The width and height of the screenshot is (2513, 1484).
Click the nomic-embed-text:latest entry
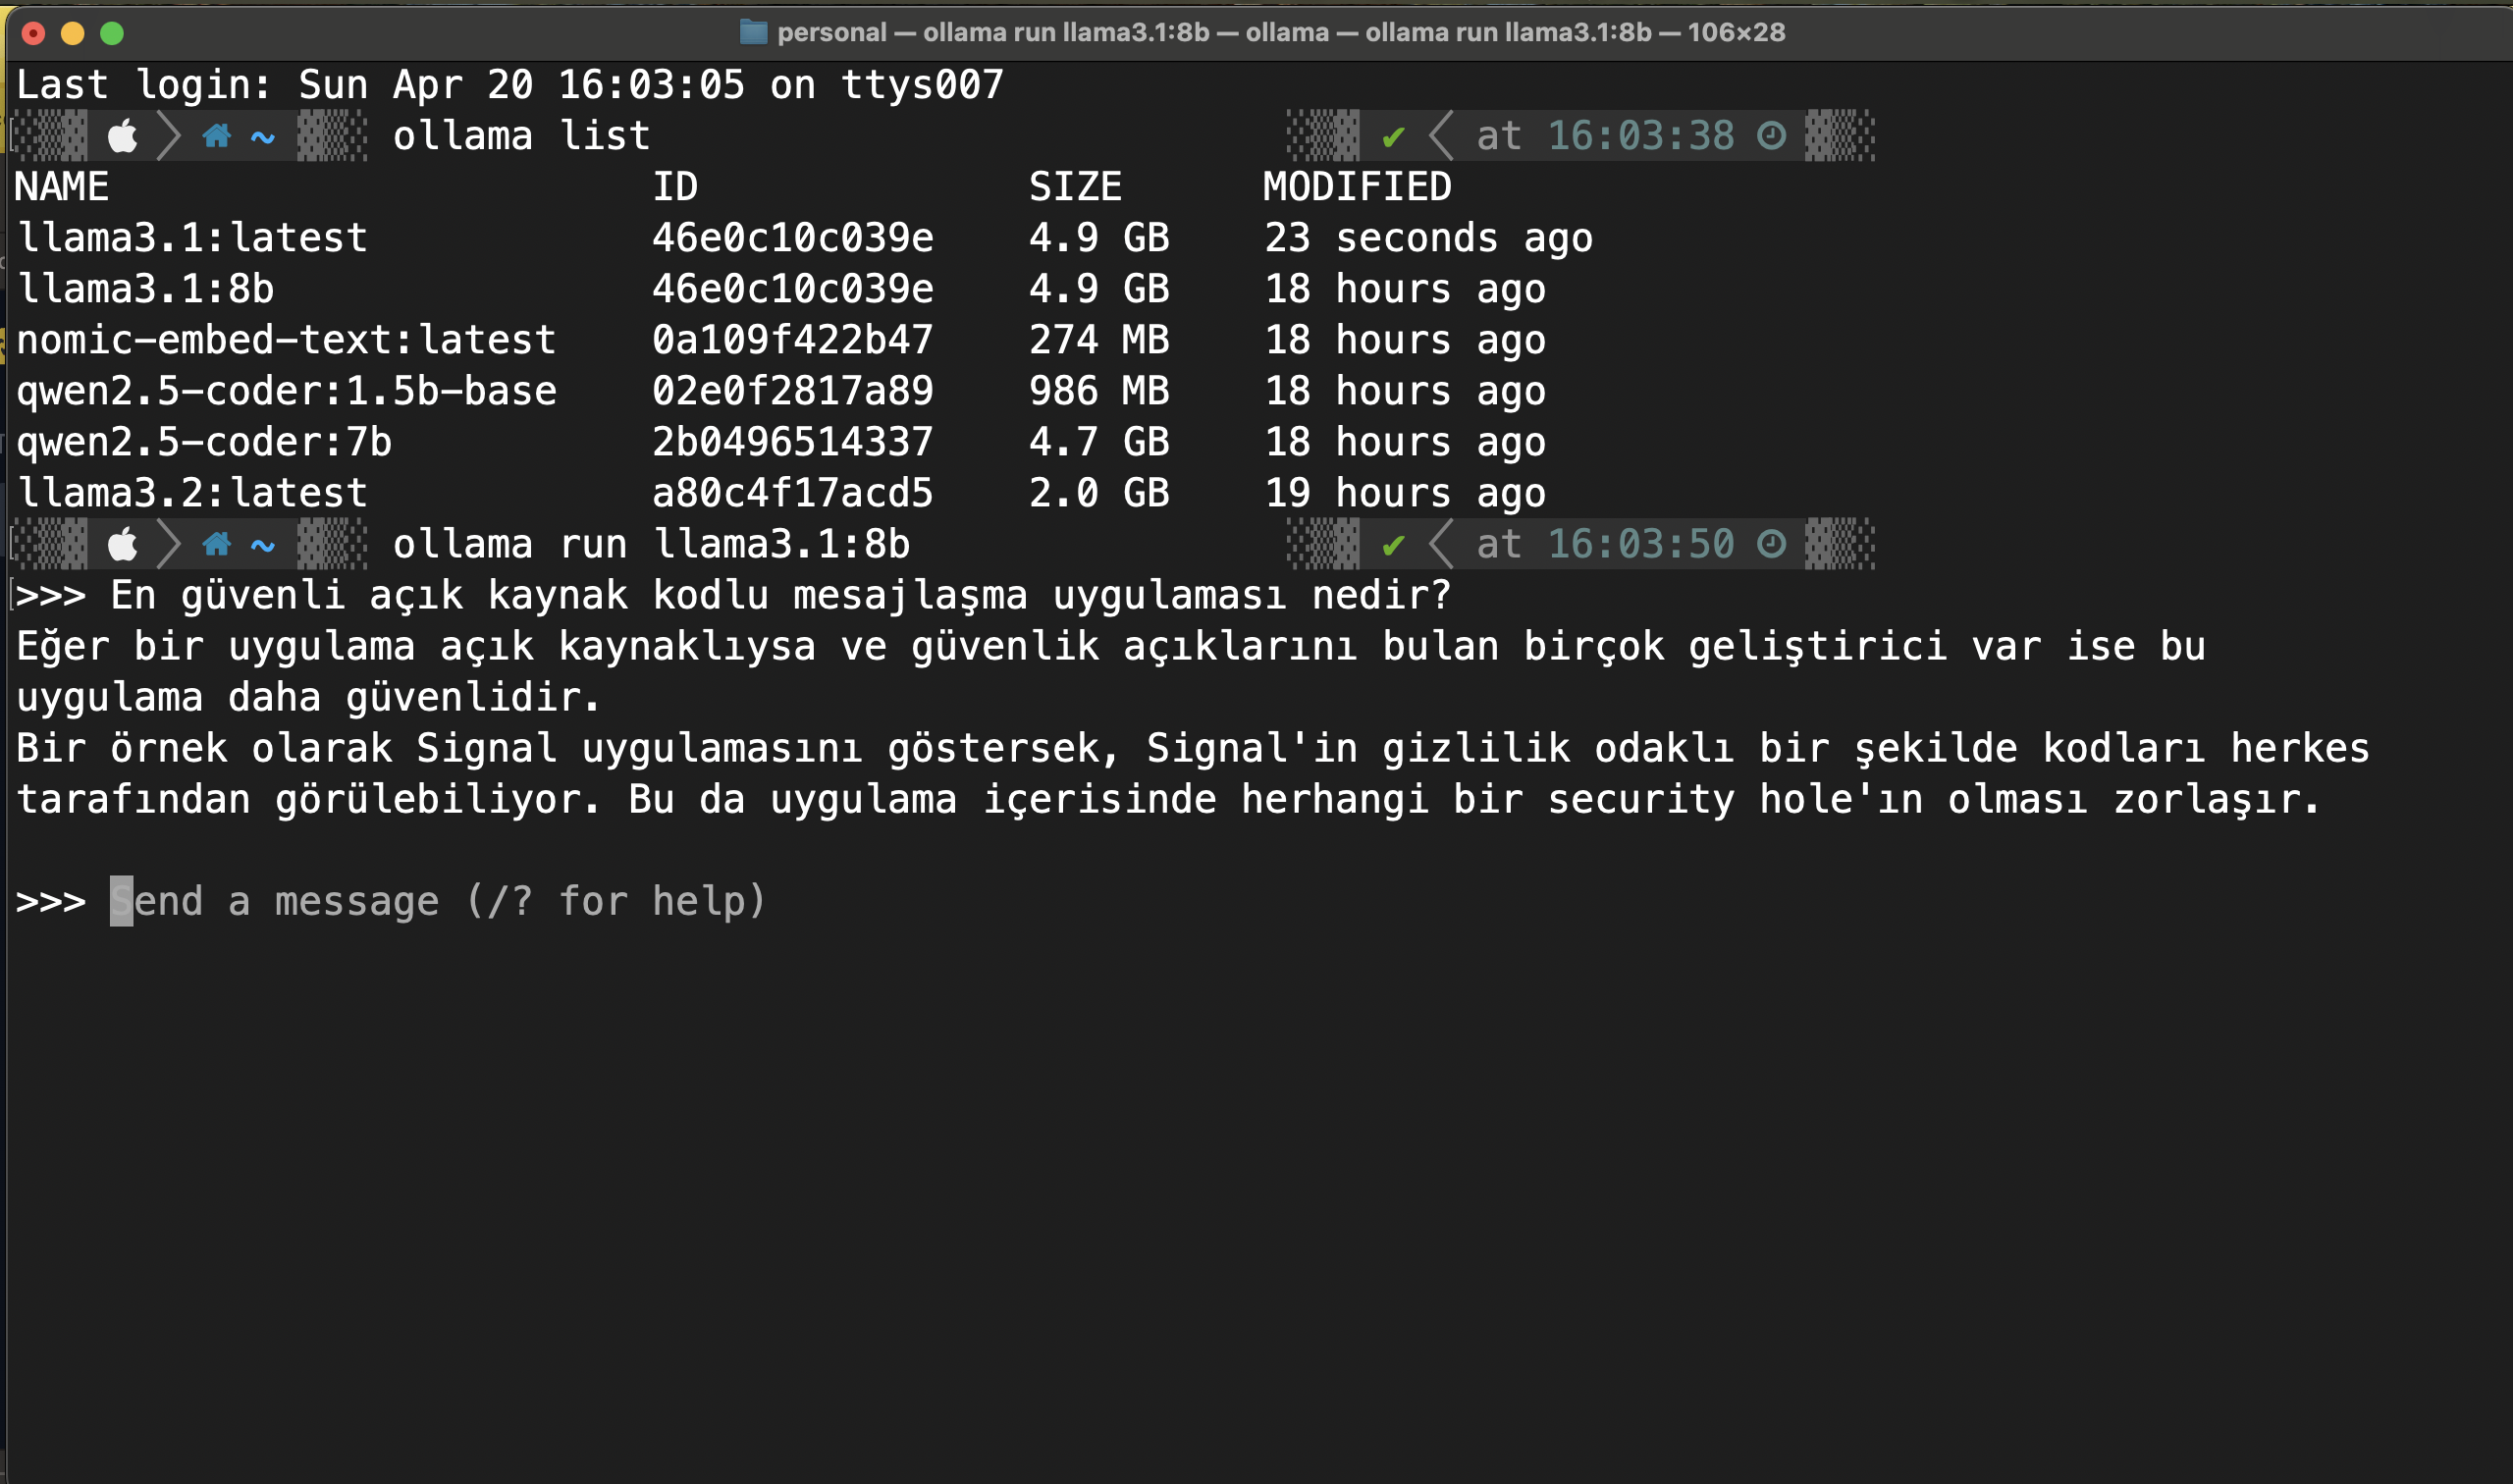[x=286, y=340]
